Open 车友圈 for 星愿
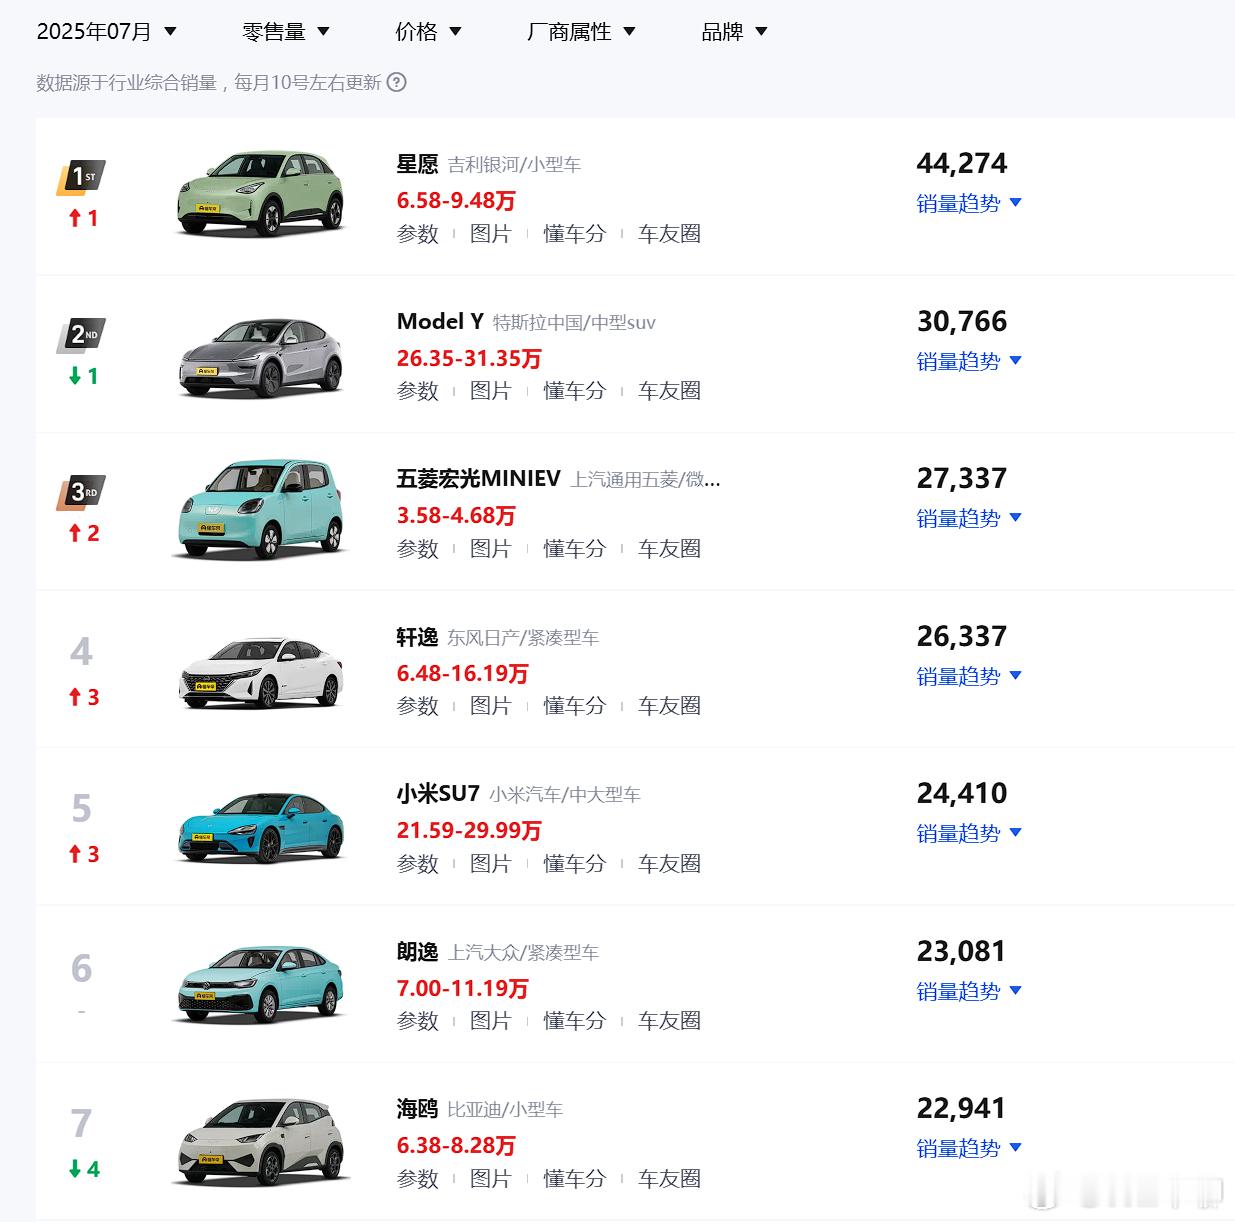Image resolution: width=1235 pixels, height=1222 pixels. [x=669, y=234]
